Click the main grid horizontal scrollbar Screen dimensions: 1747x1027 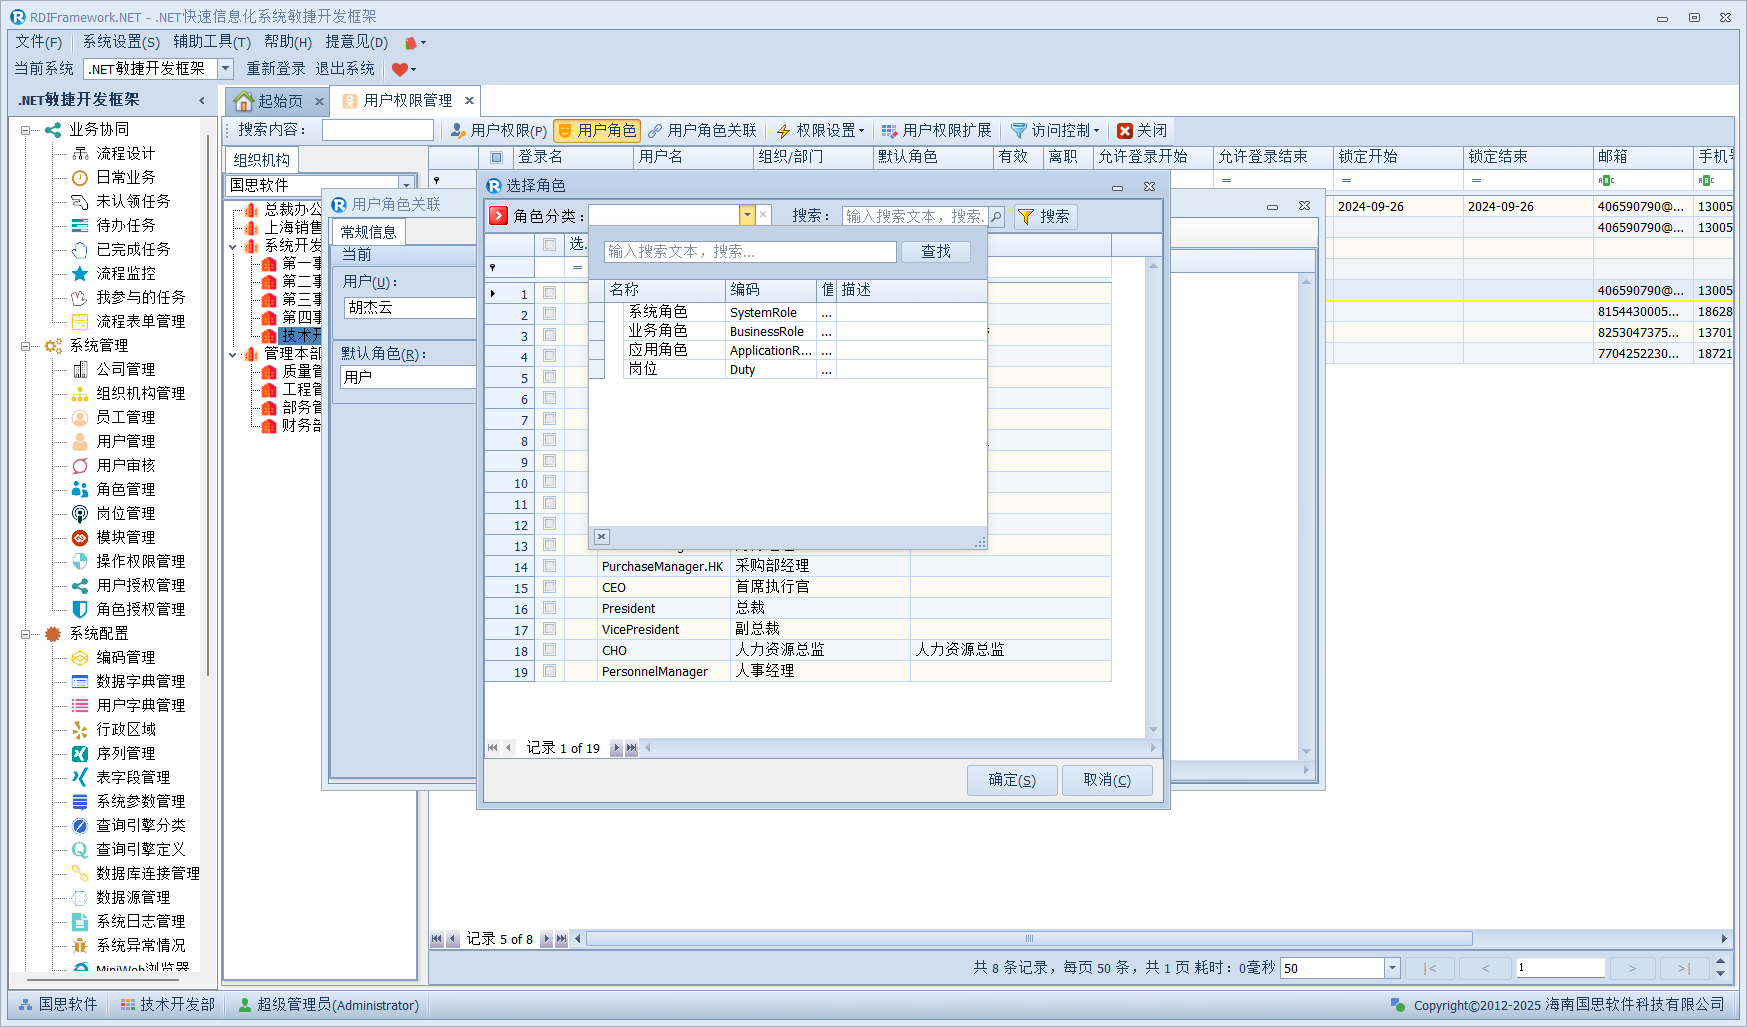1030,939
